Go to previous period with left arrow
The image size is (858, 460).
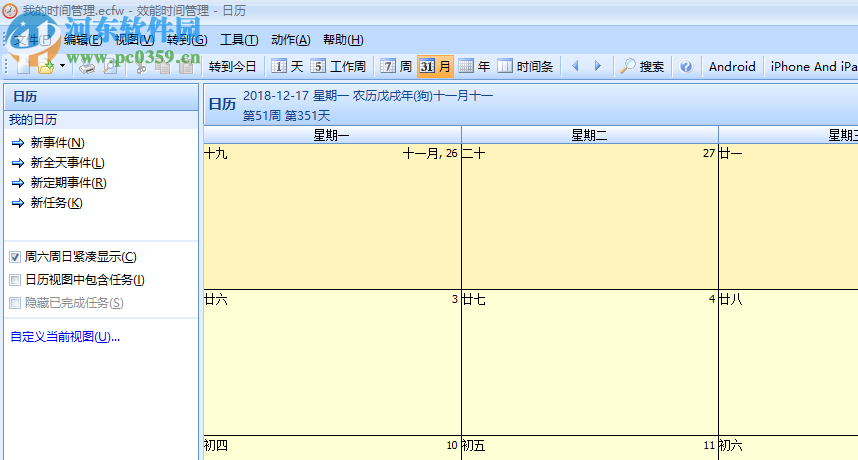pos(575,66)
